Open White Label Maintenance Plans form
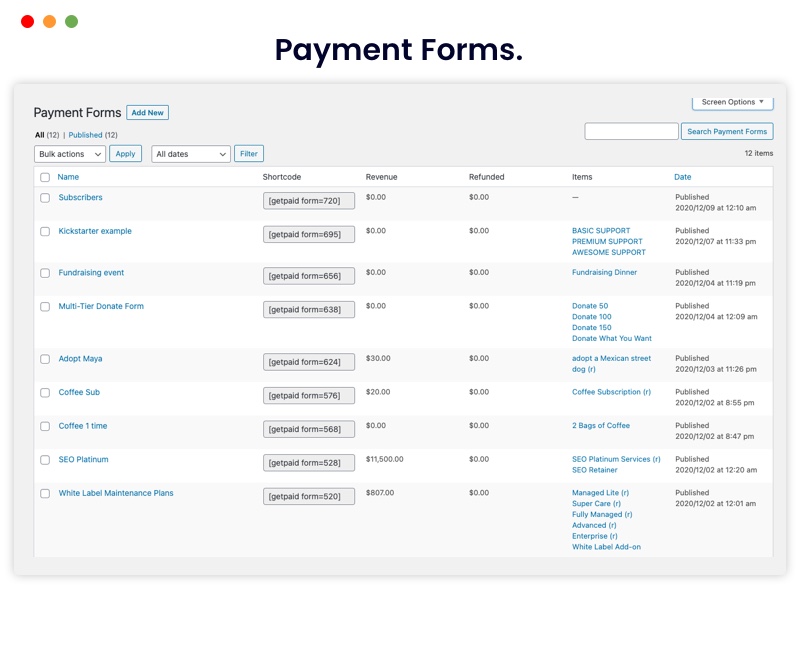800x660 pixels. coord(116,493)
